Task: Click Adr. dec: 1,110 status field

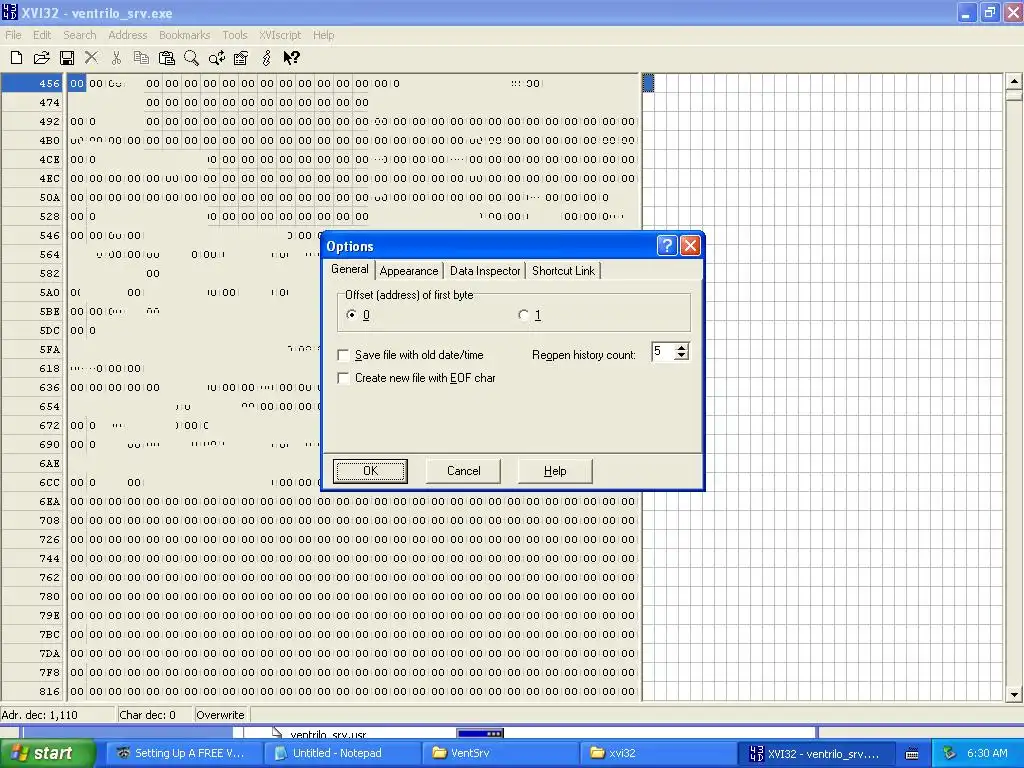Action: [x=57, y=715]
